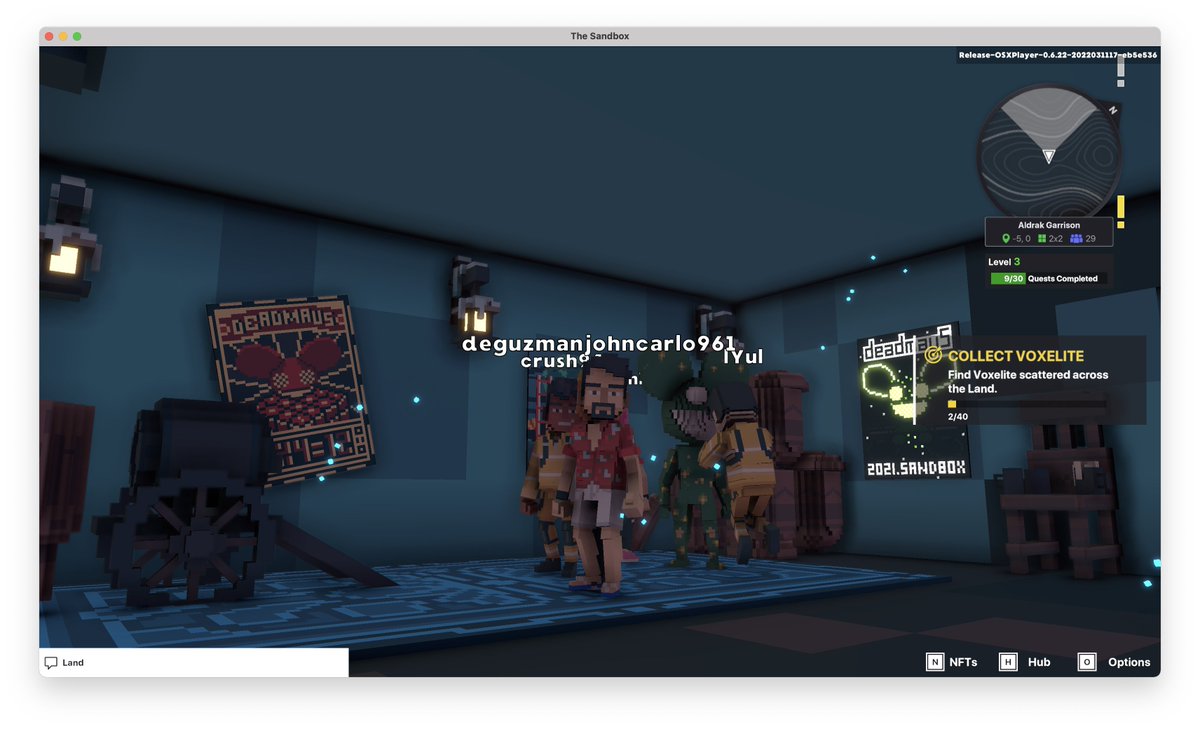
Task: Click the O key icon for Options
Action: pyautogui.click(x=1086, y=662)
